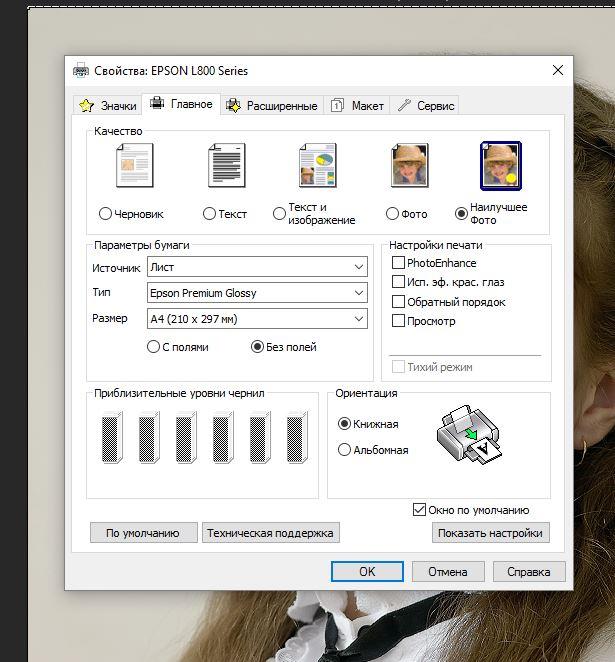Screen dimensions: 615x662
Task: Select the Черновик quality radio button
Action: pyautogui.click(x=105, y=214)
